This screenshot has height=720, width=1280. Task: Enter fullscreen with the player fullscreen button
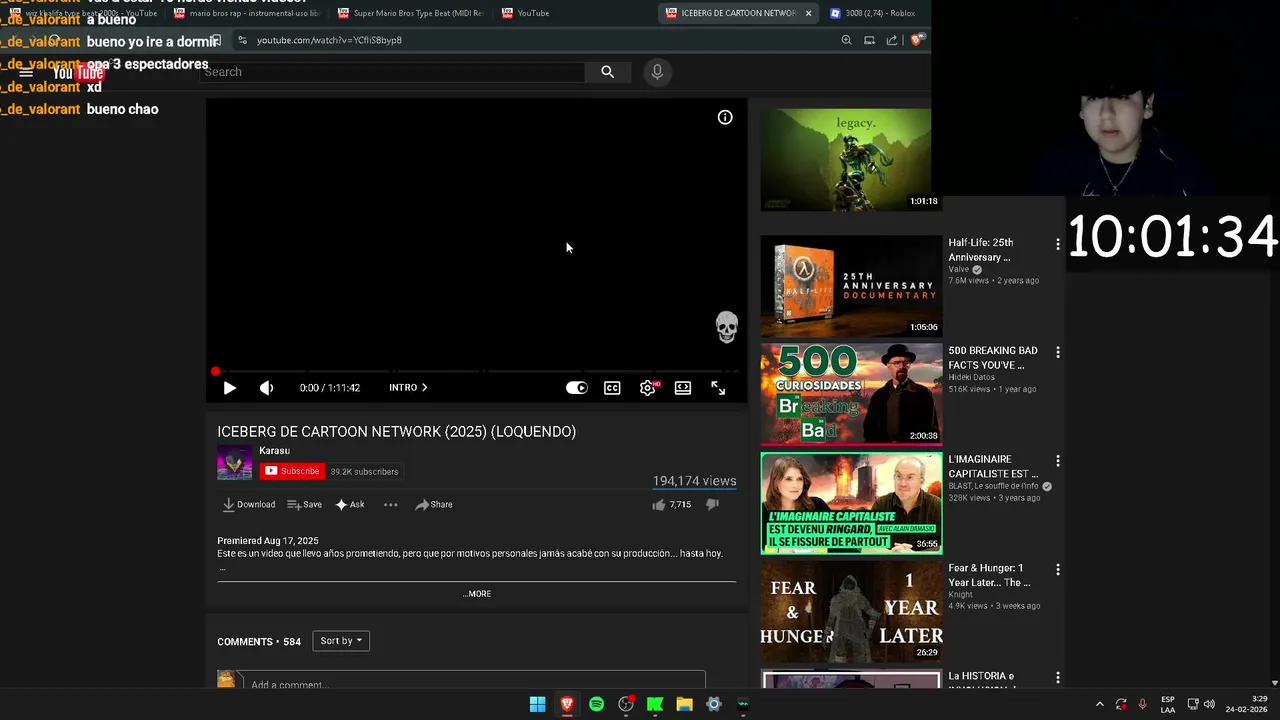point(718,388)
